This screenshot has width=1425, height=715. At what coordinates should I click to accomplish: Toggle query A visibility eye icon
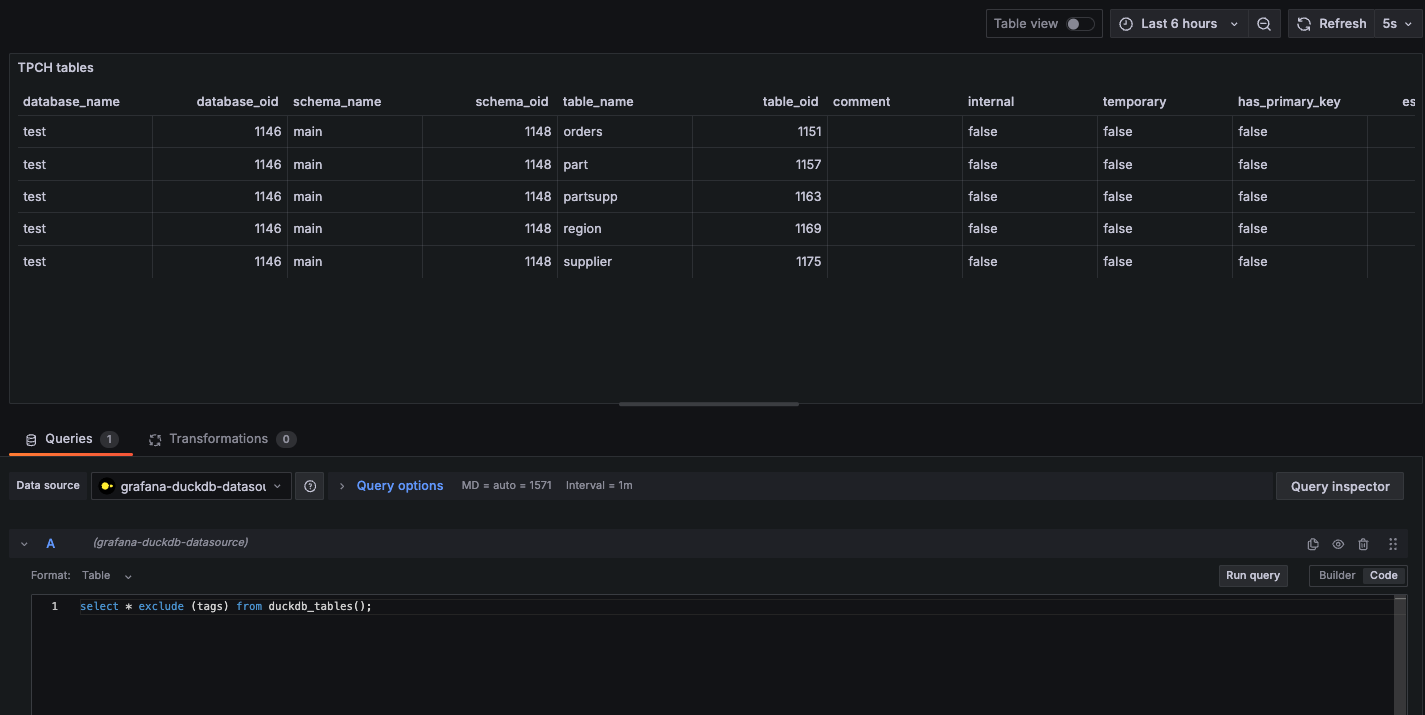1338,544
